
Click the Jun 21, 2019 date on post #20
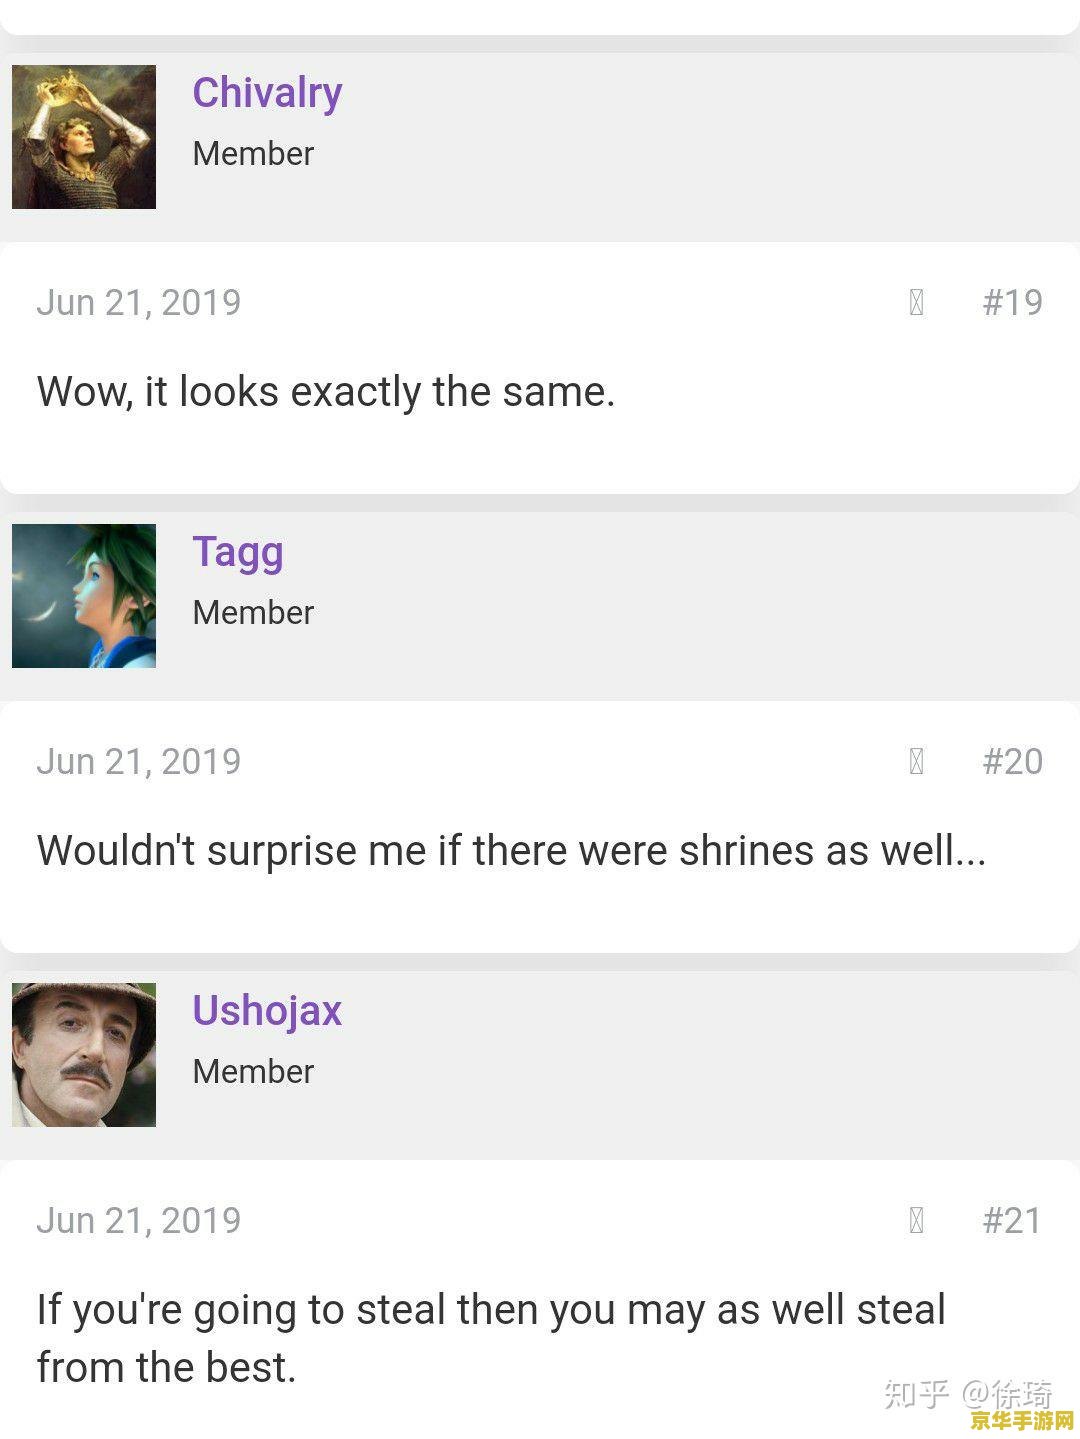click(139, 761)
